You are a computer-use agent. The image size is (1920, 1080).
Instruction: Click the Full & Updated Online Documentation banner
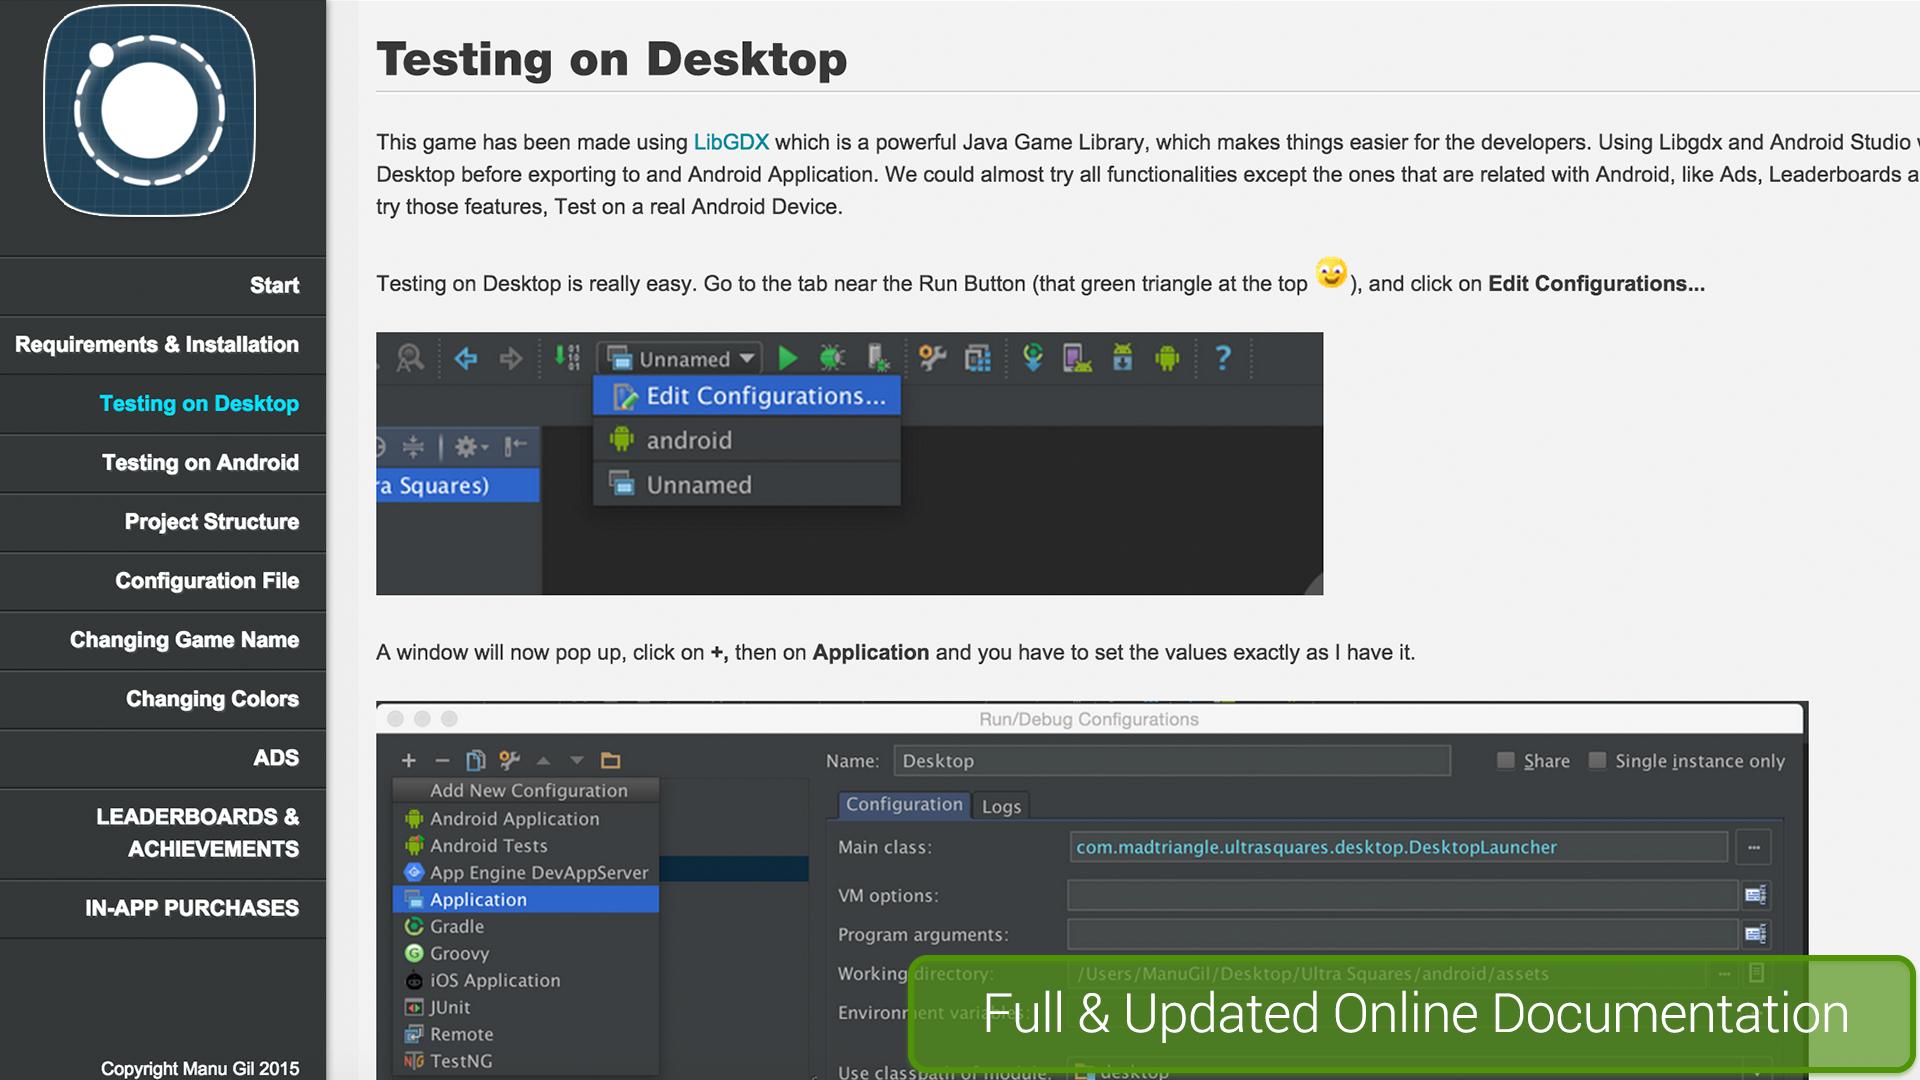(x=1412, y=1014)
